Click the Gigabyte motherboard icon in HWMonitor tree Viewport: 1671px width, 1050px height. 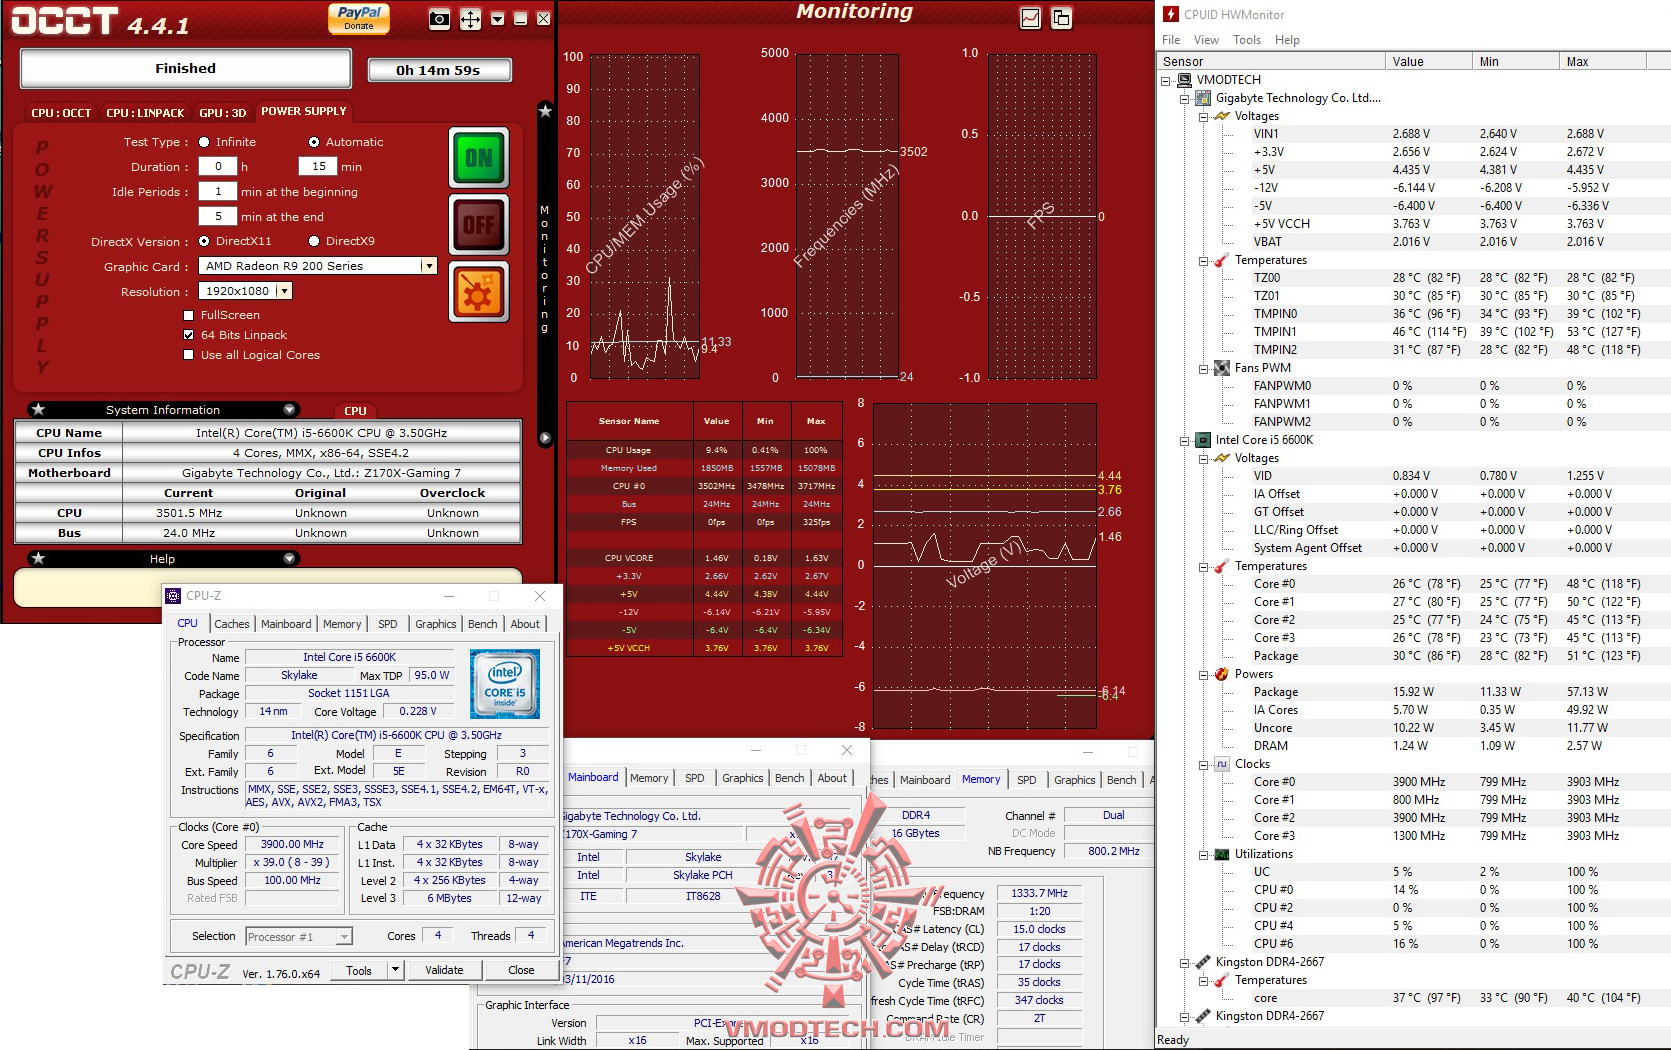1204,98
